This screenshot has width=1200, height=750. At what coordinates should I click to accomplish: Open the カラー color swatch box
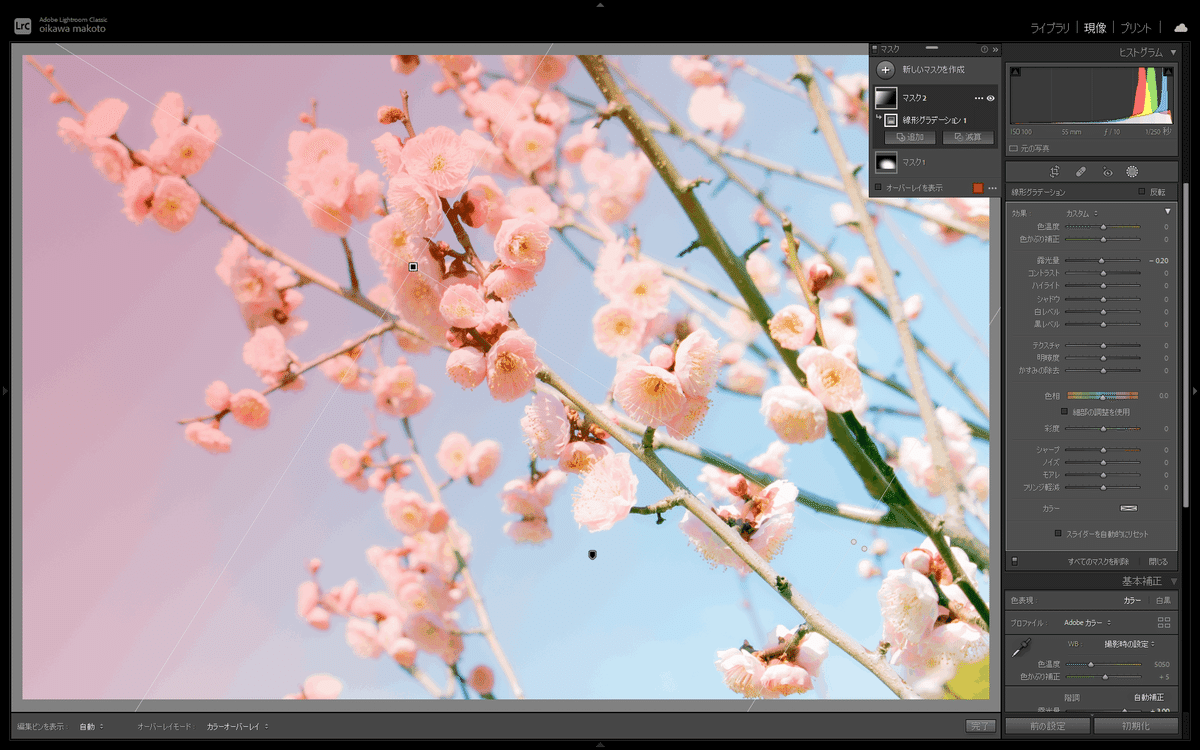pos(1128,508)
